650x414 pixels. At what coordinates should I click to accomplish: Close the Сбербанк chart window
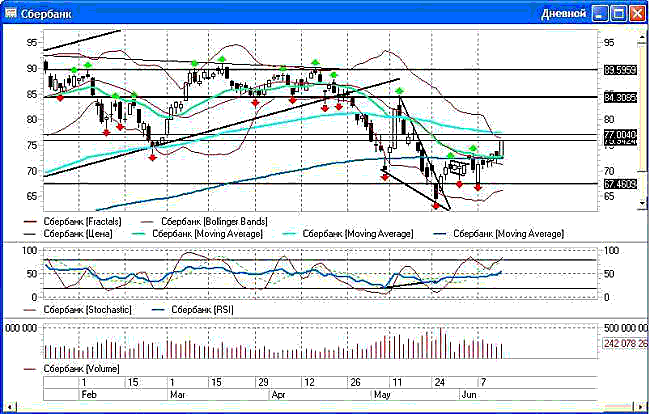[637, 14]
